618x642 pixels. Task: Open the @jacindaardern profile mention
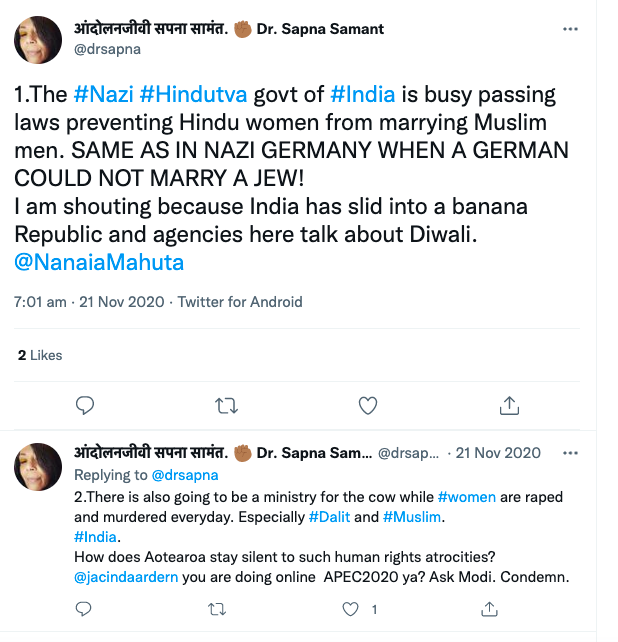(125, 577)
